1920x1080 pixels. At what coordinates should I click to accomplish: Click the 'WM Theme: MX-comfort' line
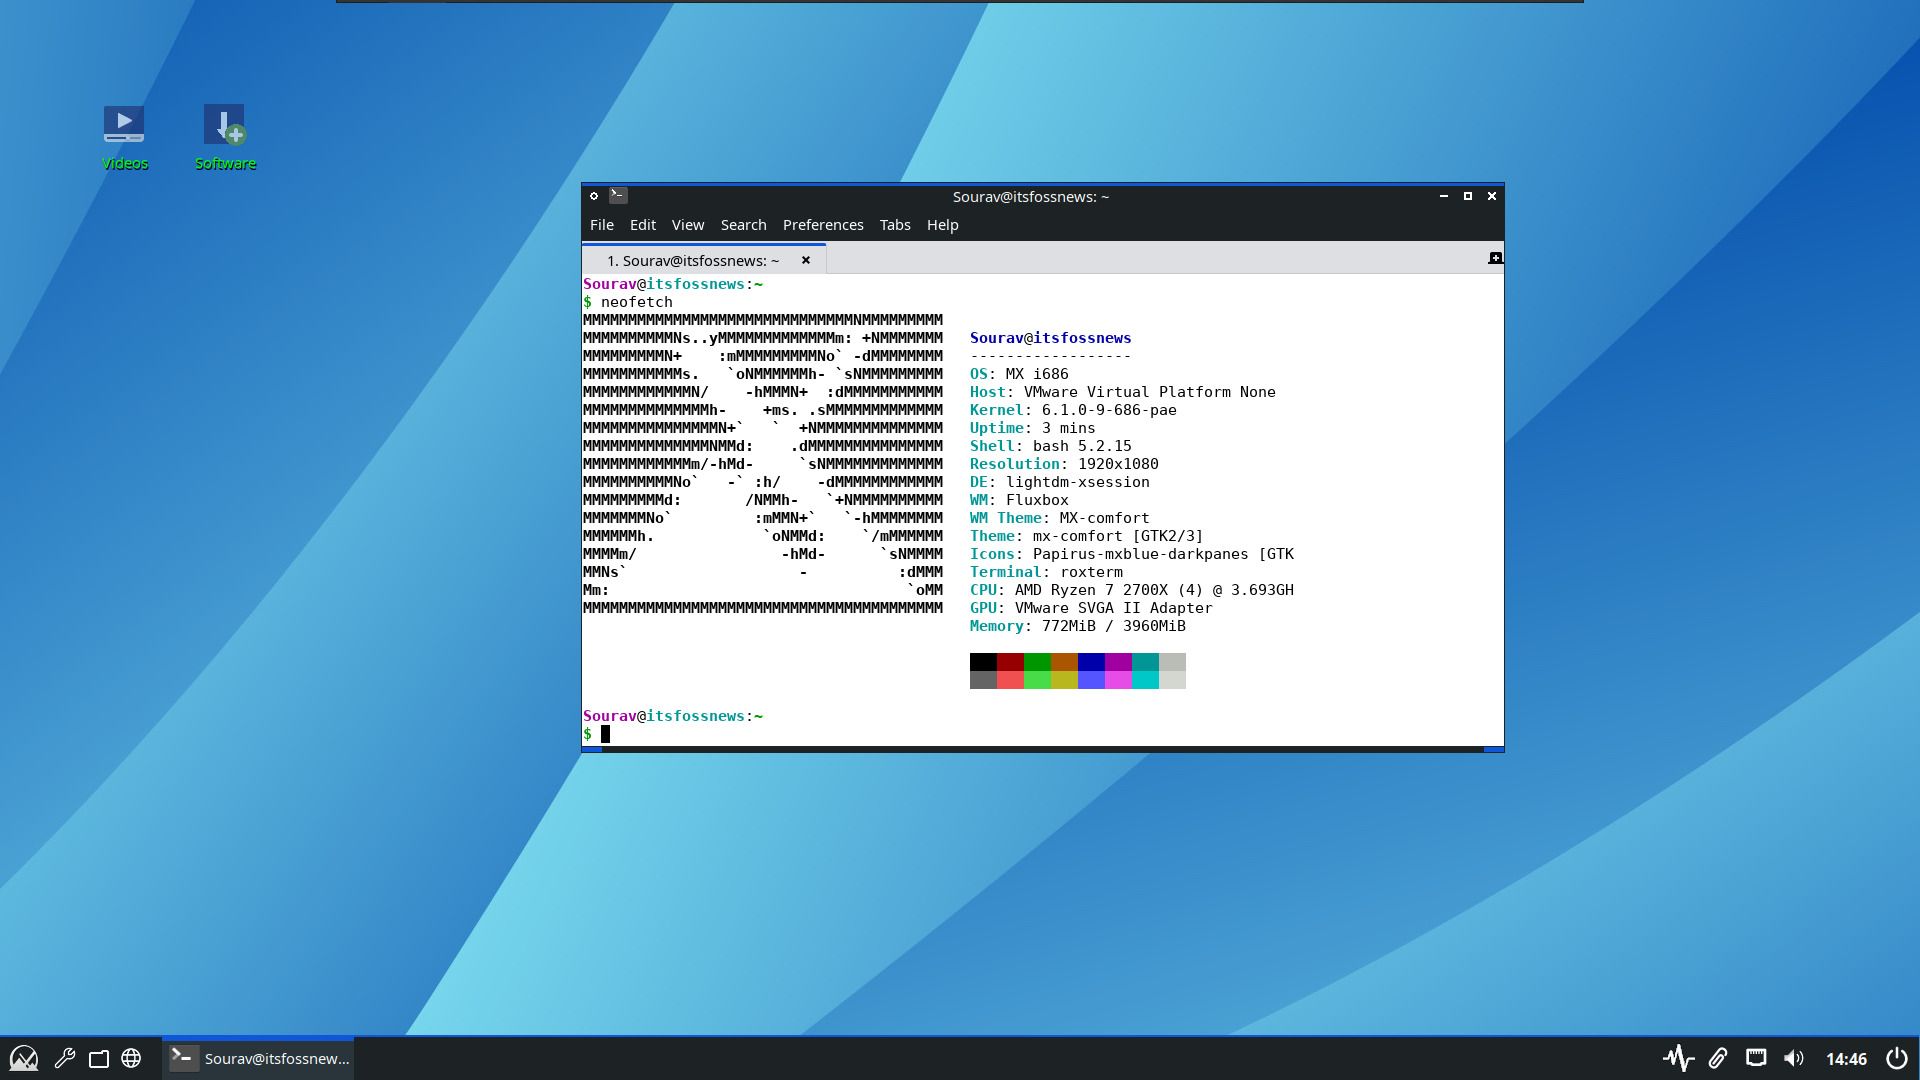tap(1060, 518)
